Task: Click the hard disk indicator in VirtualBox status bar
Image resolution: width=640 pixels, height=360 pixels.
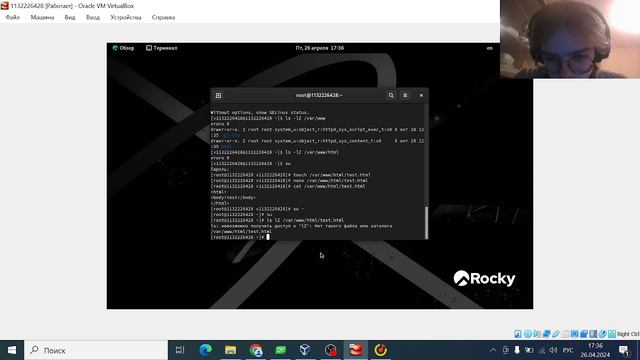Action: (518, 334)
